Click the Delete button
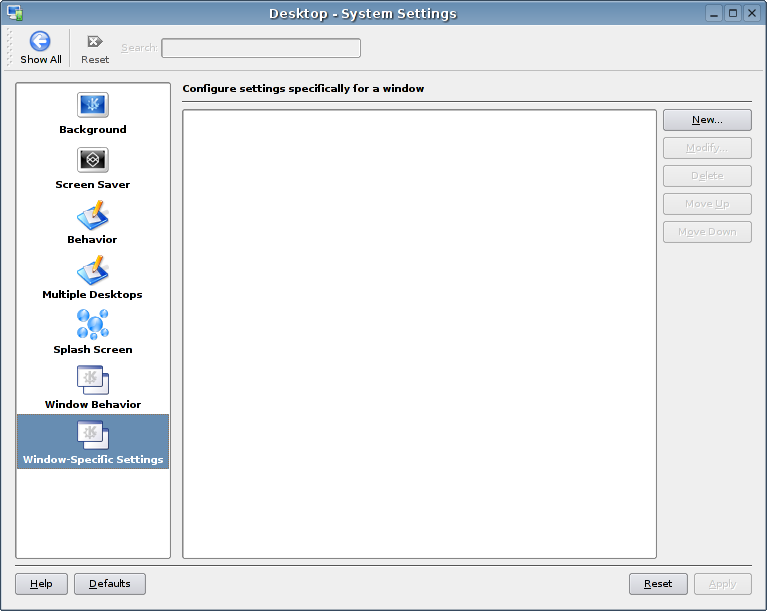 (707, 176)
